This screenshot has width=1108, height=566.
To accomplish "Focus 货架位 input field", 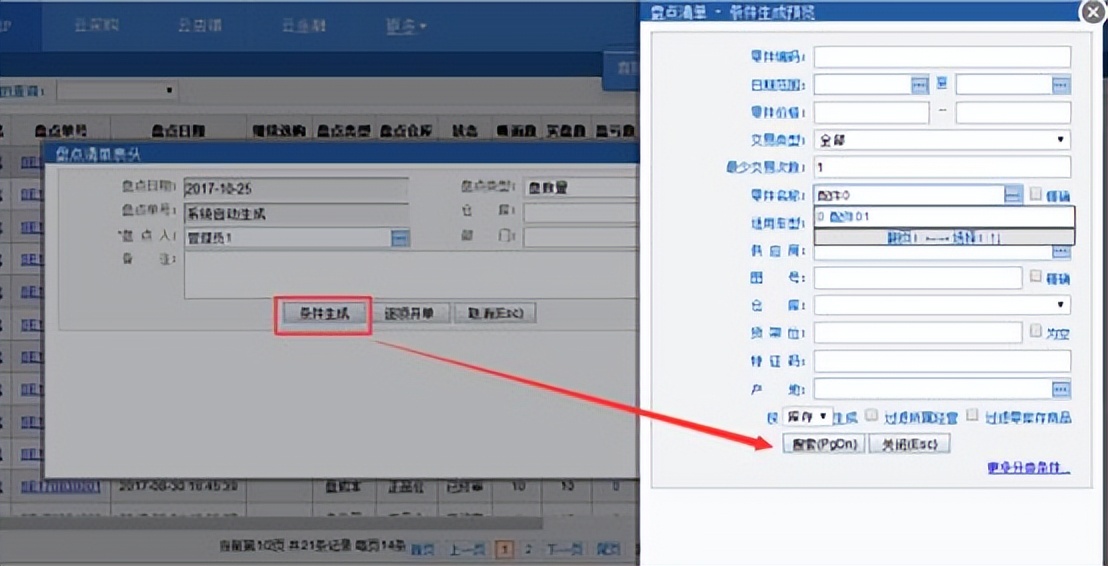I will pyautogui.click(x=918, y=333).
